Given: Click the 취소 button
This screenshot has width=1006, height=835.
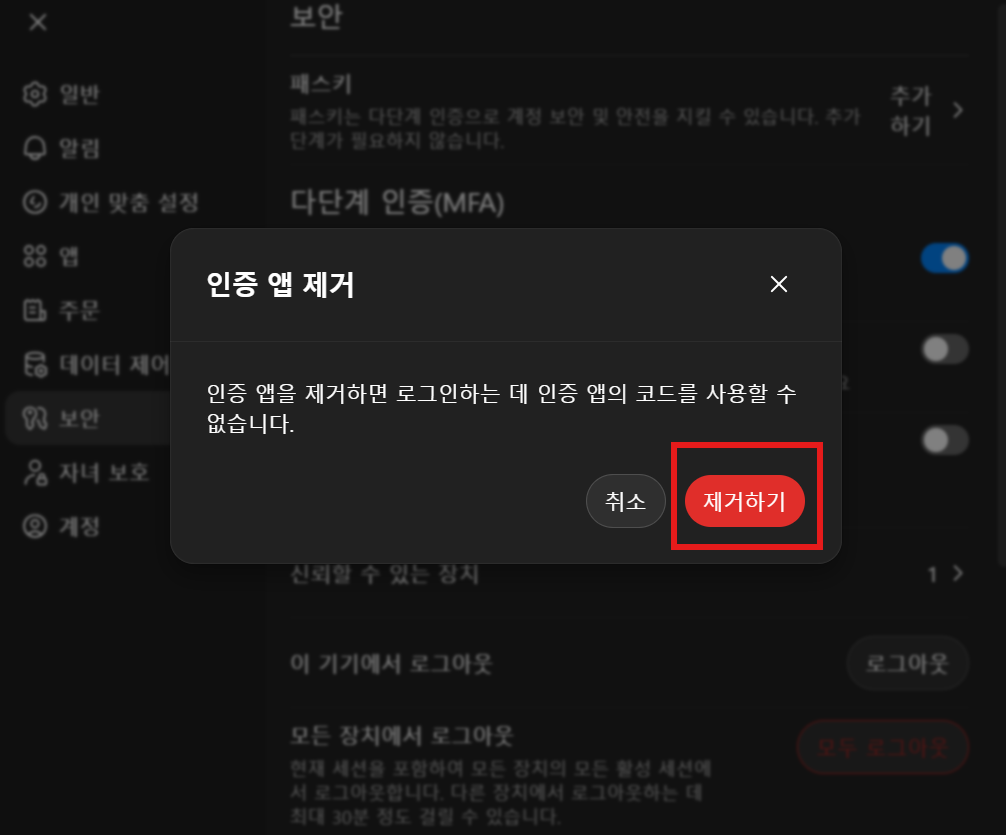Looking at the screenshot, I should click(626, 501).
